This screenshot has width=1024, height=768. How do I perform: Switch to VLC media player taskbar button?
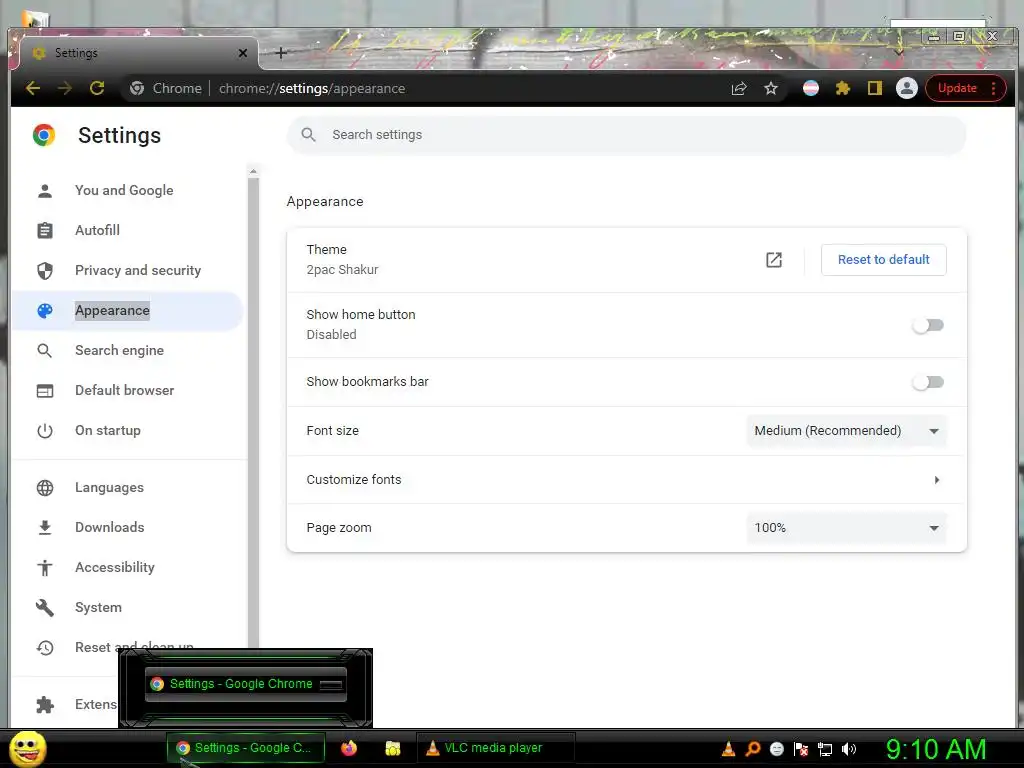[496, 748]
